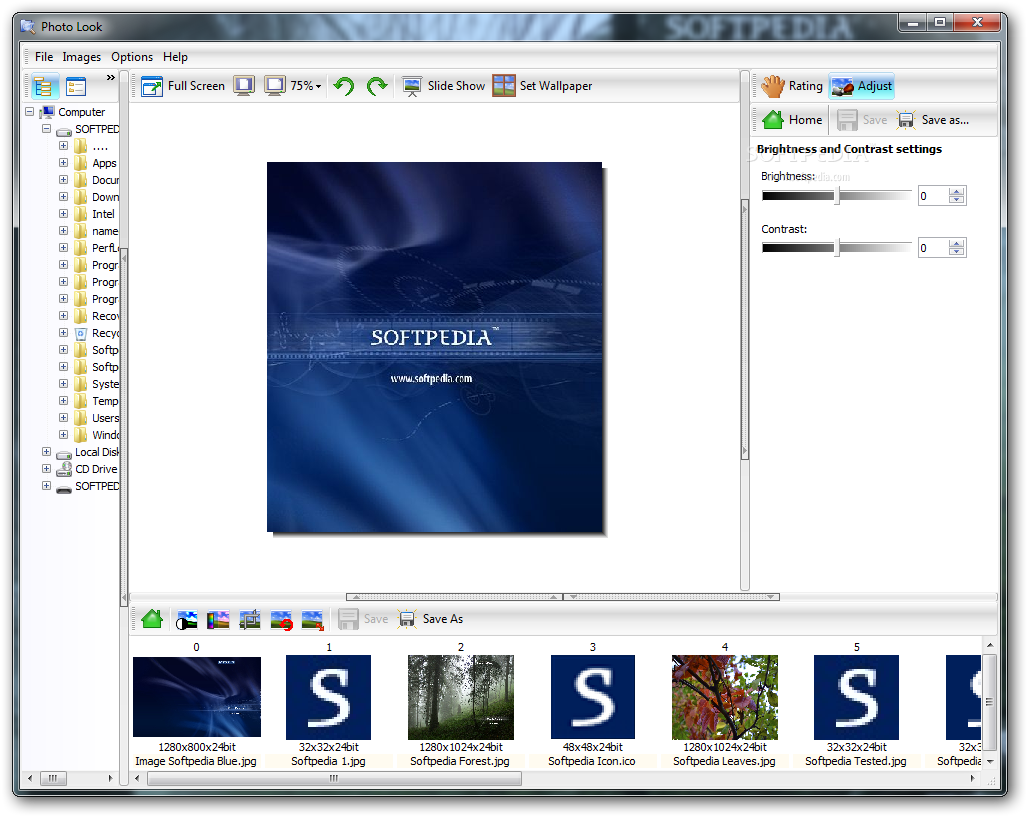Start the Slide Show
1028x817 pixels.
coord(444,86)
